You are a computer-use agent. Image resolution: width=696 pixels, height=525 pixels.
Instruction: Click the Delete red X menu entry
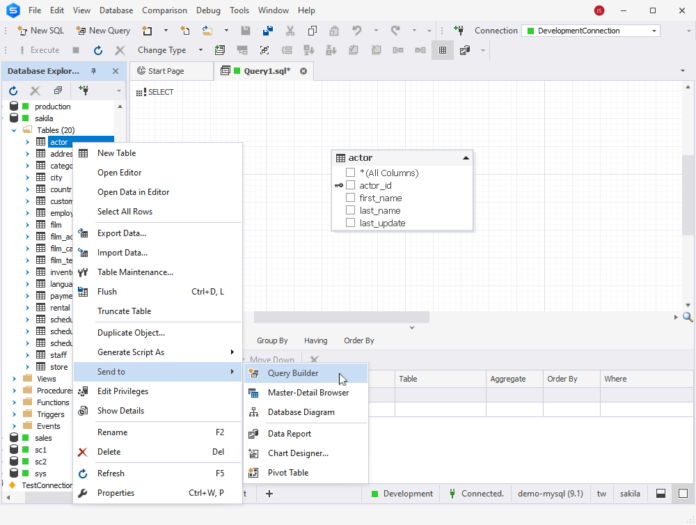pos(111,452)
